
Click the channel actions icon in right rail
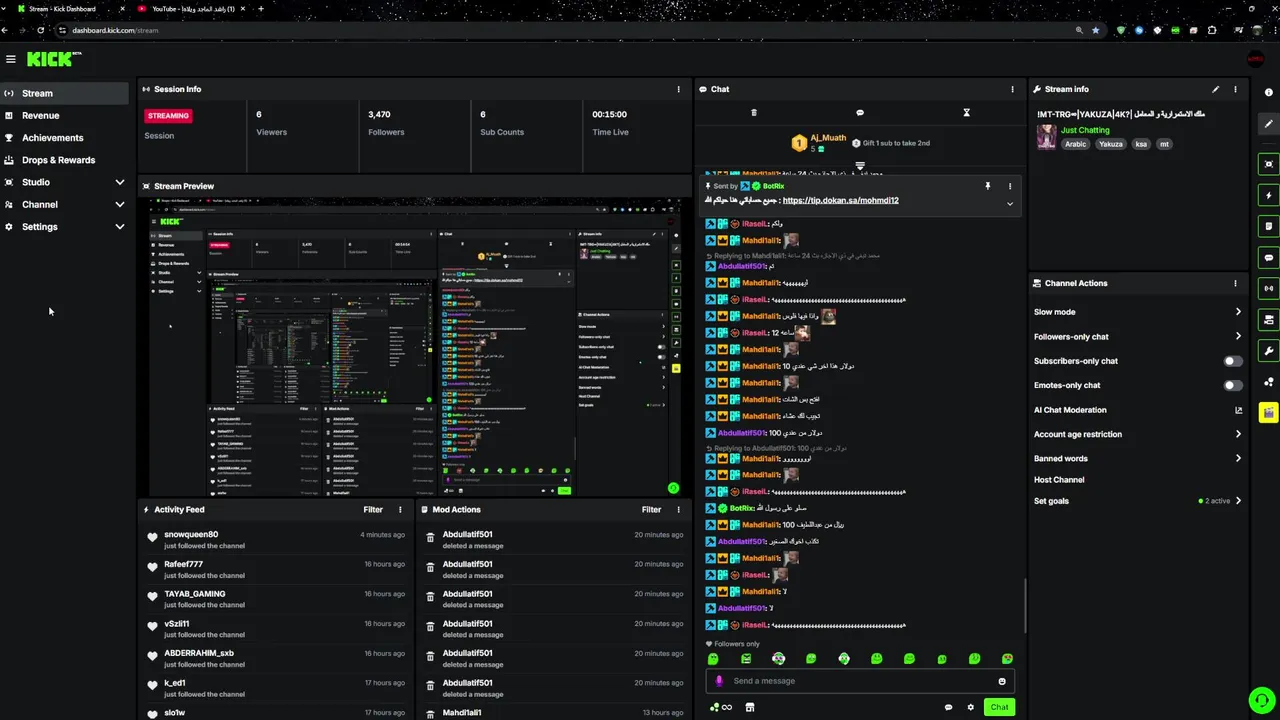(1268, 320)
